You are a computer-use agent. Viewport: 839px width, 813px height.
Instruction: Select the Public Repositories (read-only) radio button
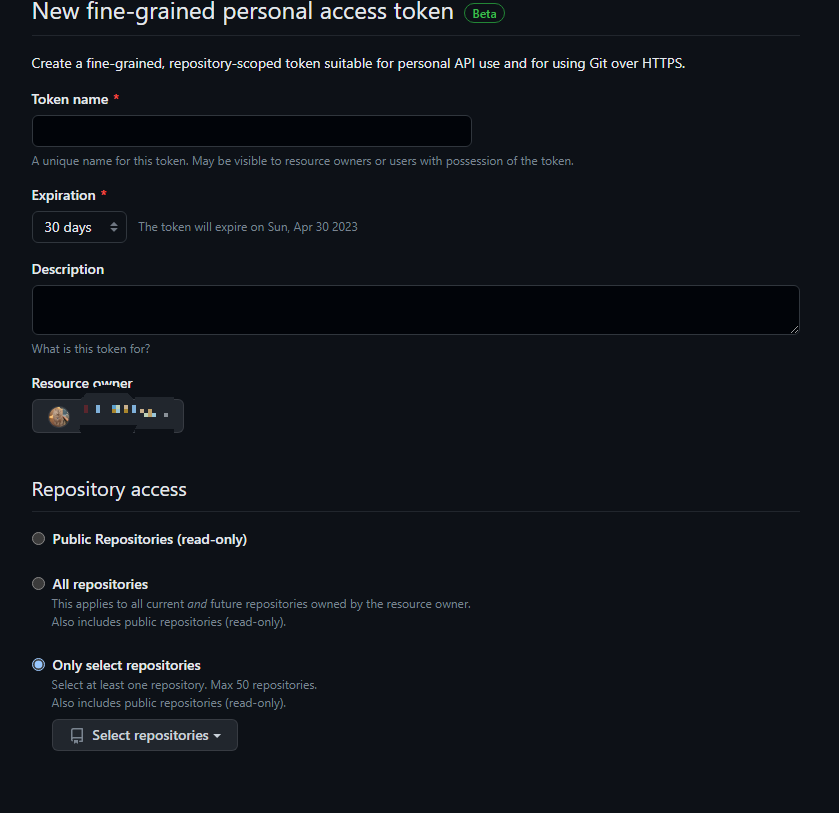click(x=39, y=538)
